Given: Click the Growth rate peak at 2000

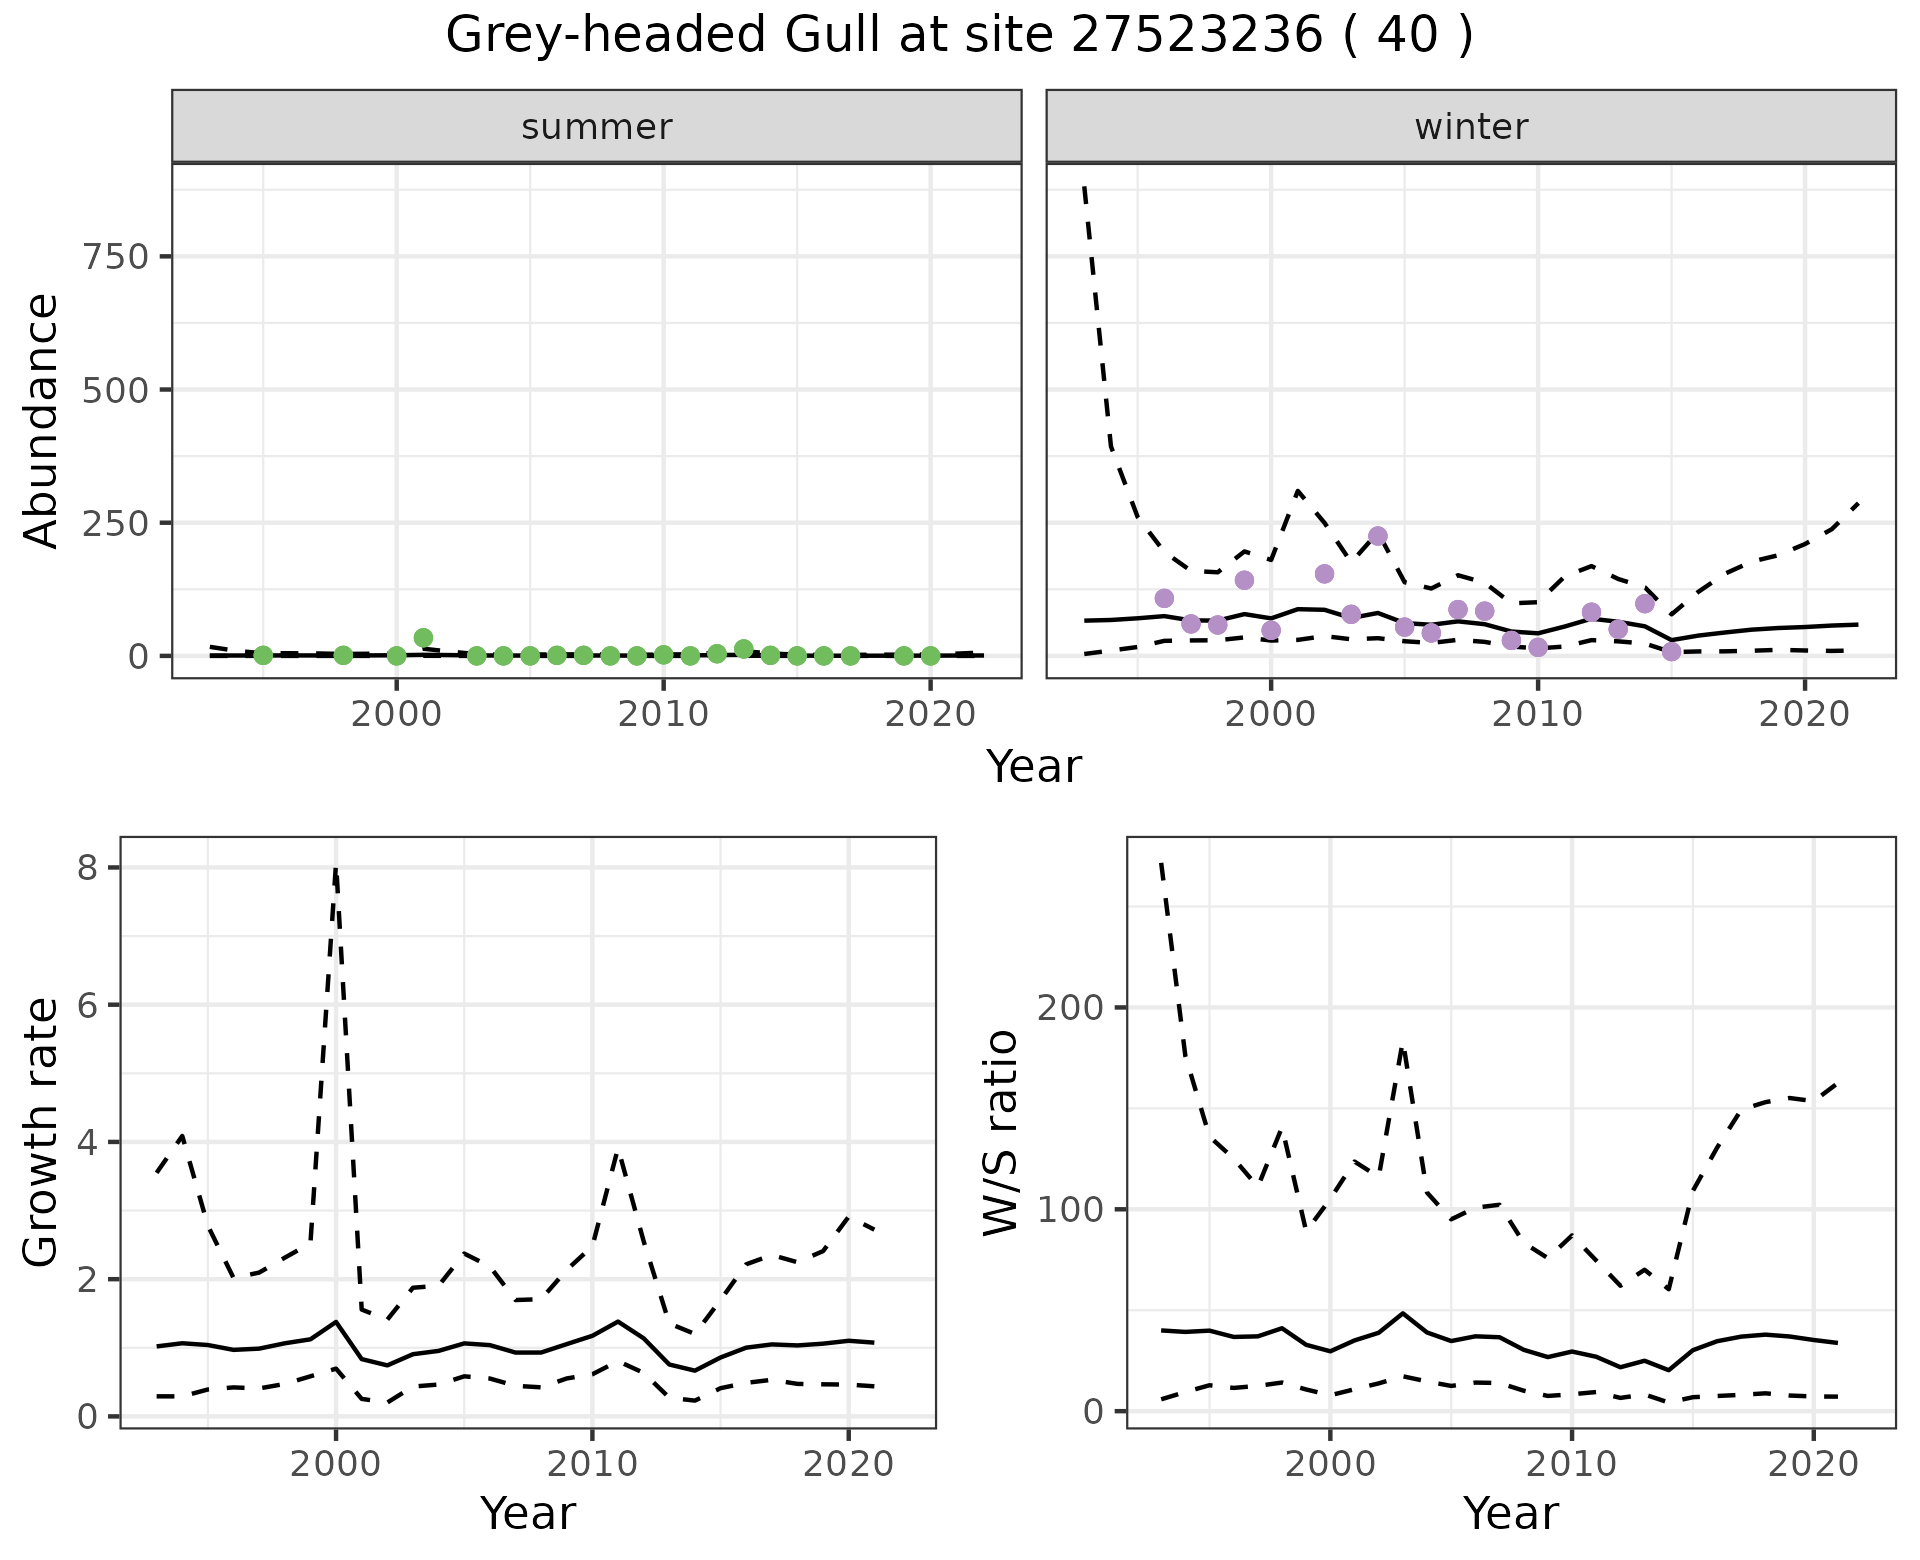Looking at the screenshot, I should [335, 870].
